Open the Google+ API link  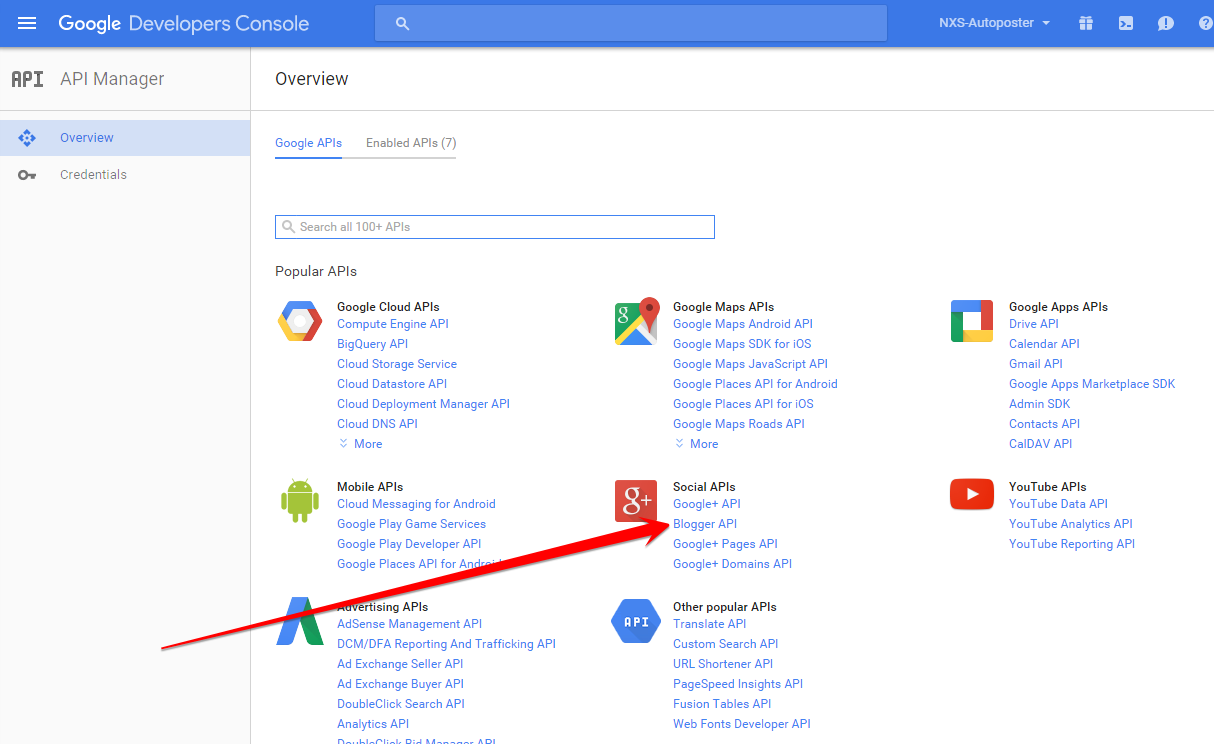coord(707,504)
